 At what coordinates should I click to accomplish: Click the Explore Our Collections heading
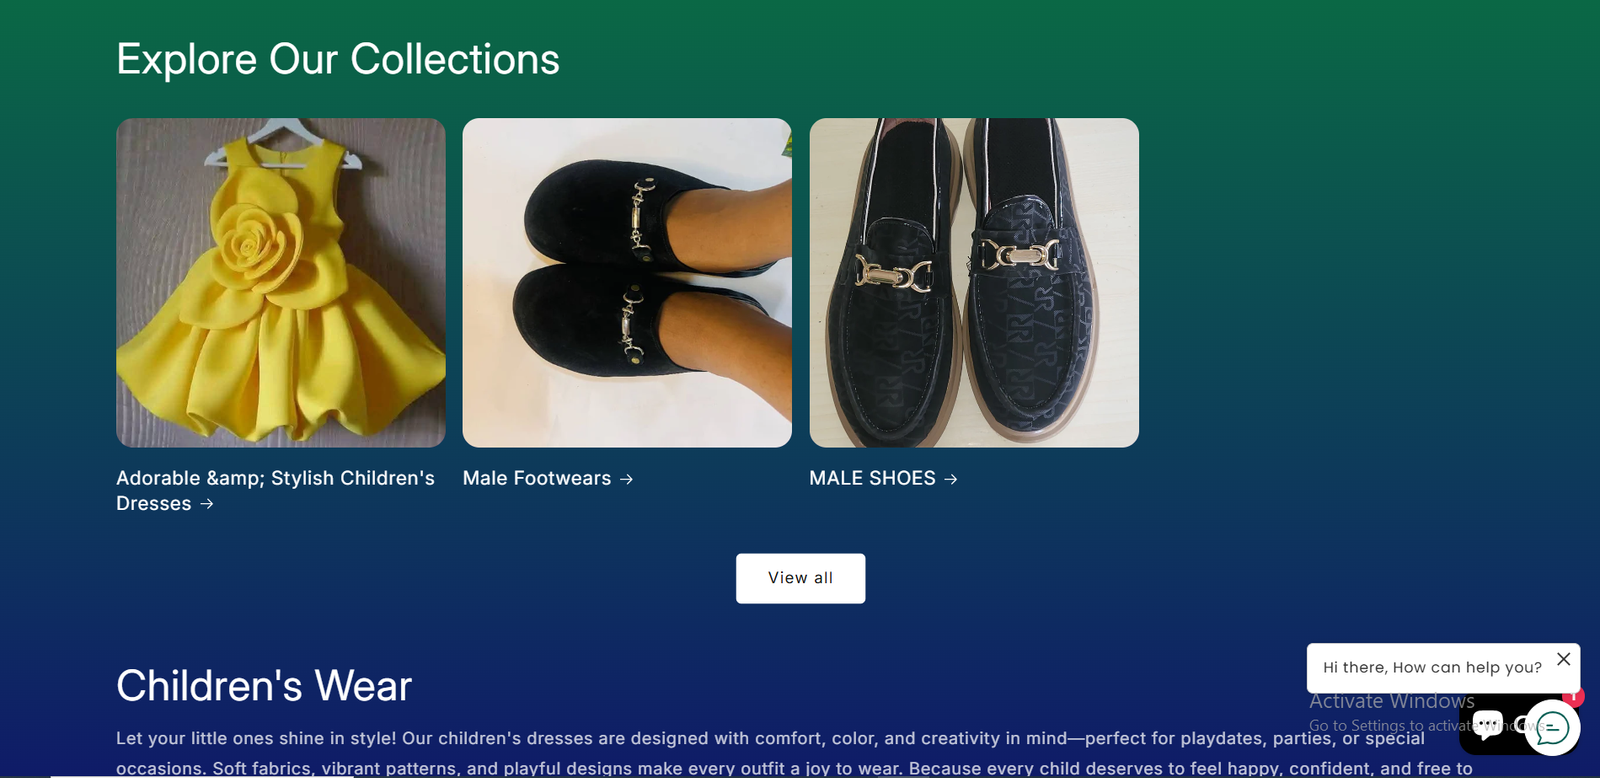[338, 59]
